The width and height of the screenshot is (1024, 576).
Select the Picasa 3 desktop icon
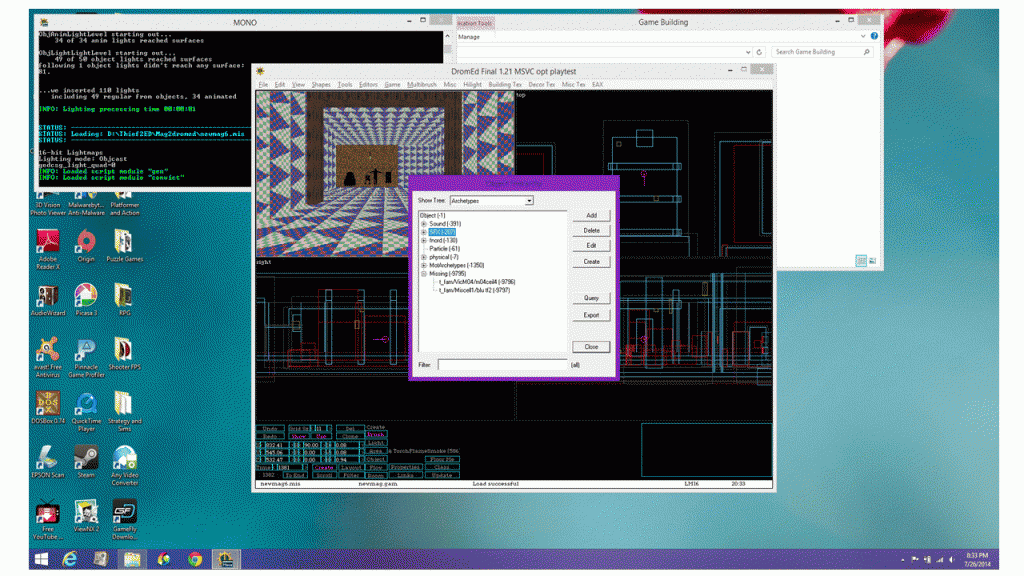tap(85, 296)
